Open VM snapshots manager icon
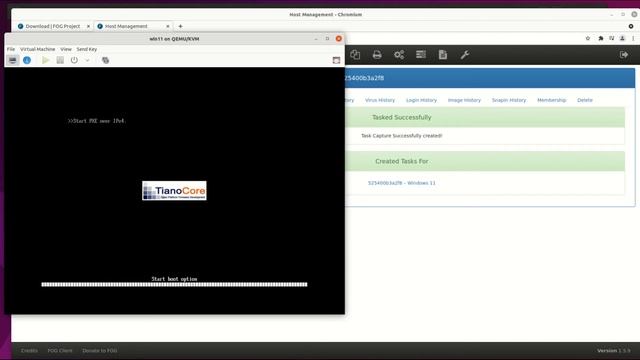Viewport: 640px width, 360px height. pyautogui.click(x=105, y=60)
